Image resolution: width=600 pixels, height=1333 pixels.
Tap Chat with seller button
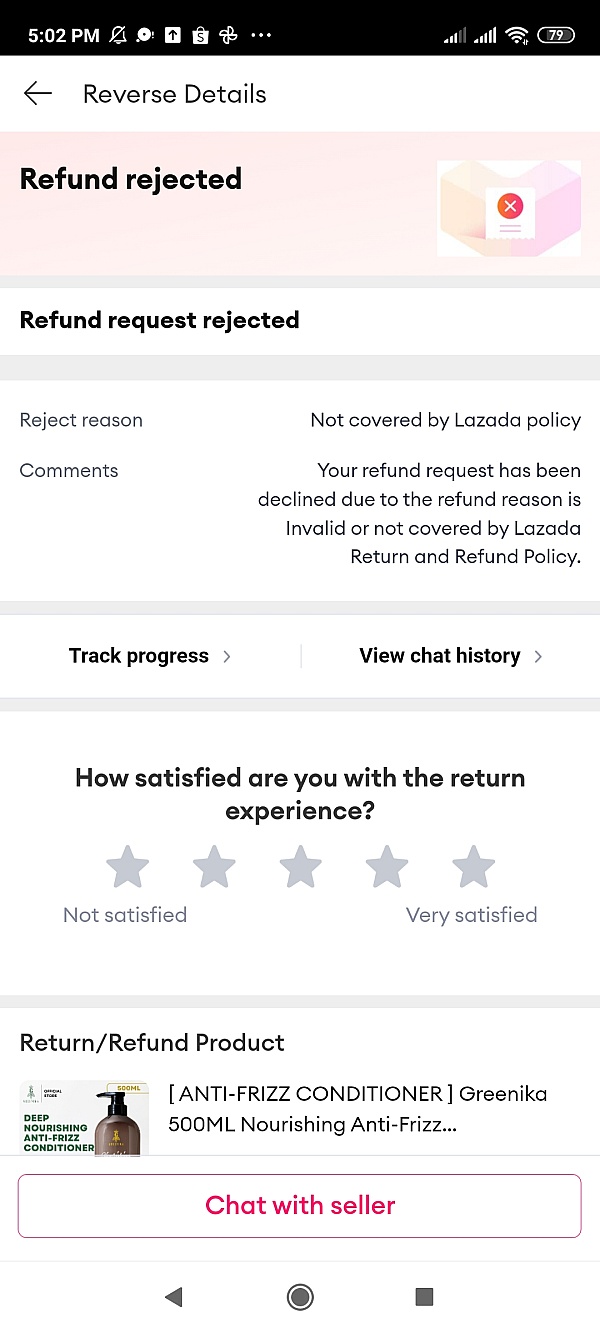point(300,1205)
